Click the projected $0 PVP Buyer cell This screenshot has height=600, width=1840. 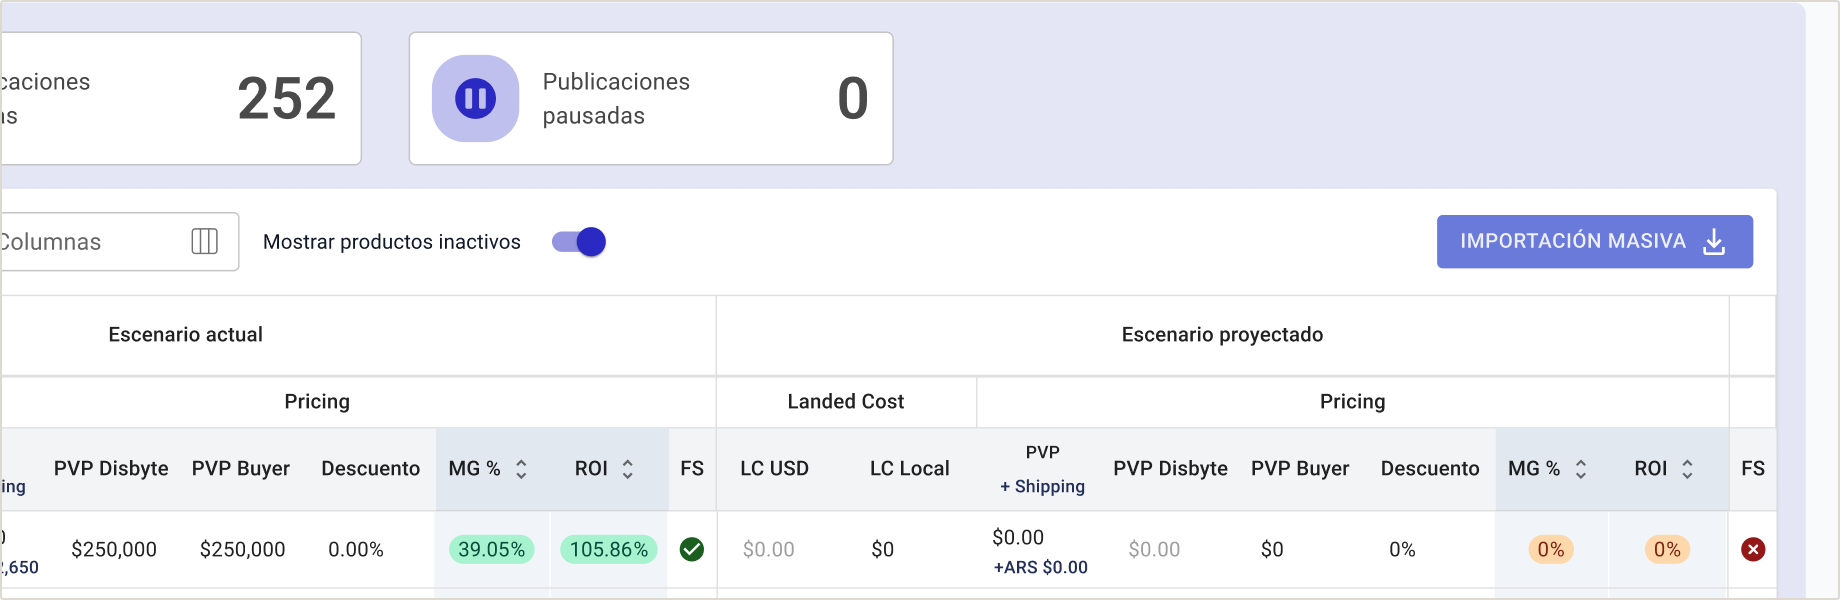pos(1272,549)
